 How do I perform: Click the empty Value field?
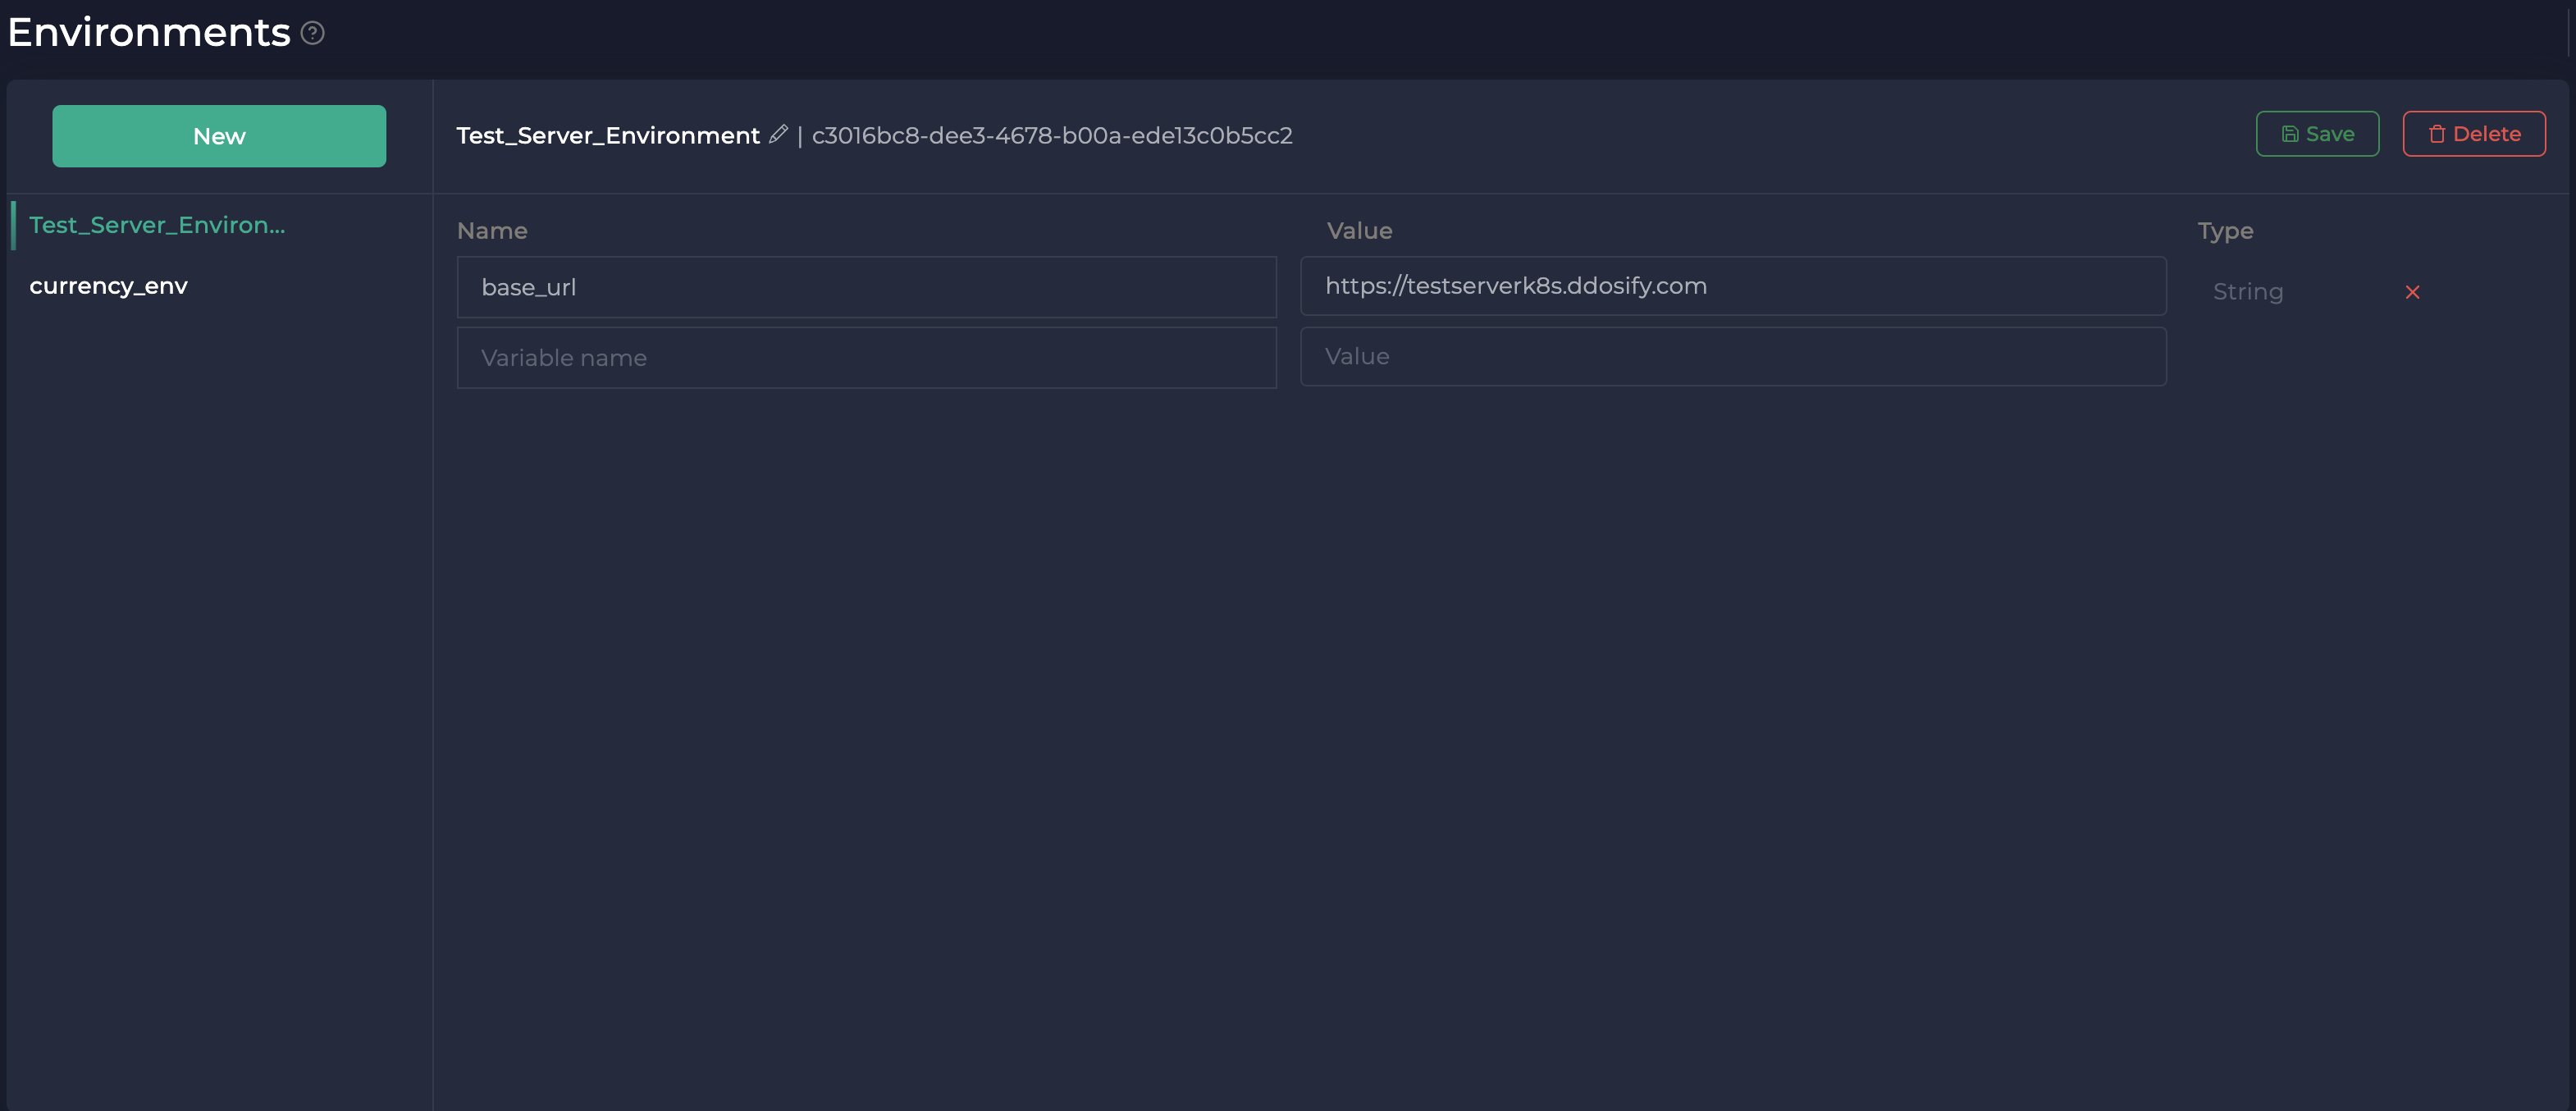(1733, 356)
